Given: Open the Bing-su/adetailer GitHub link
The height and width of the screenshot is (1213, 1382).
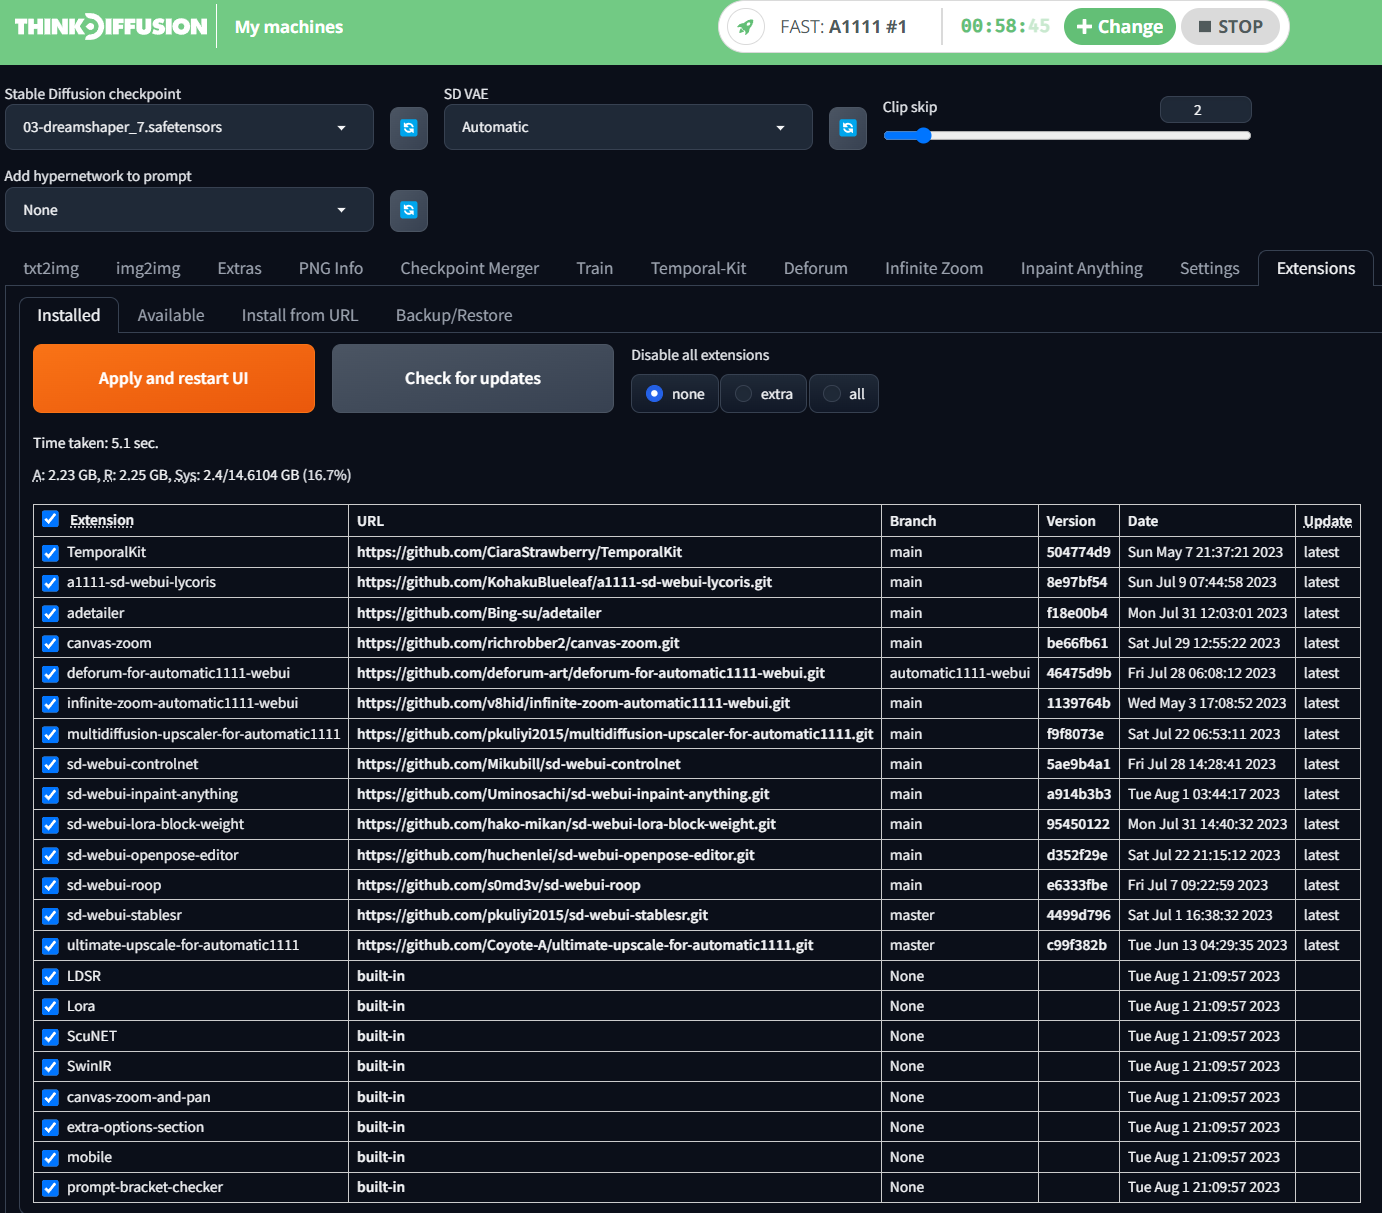Looking at the screenshot, I should (479, 613).
